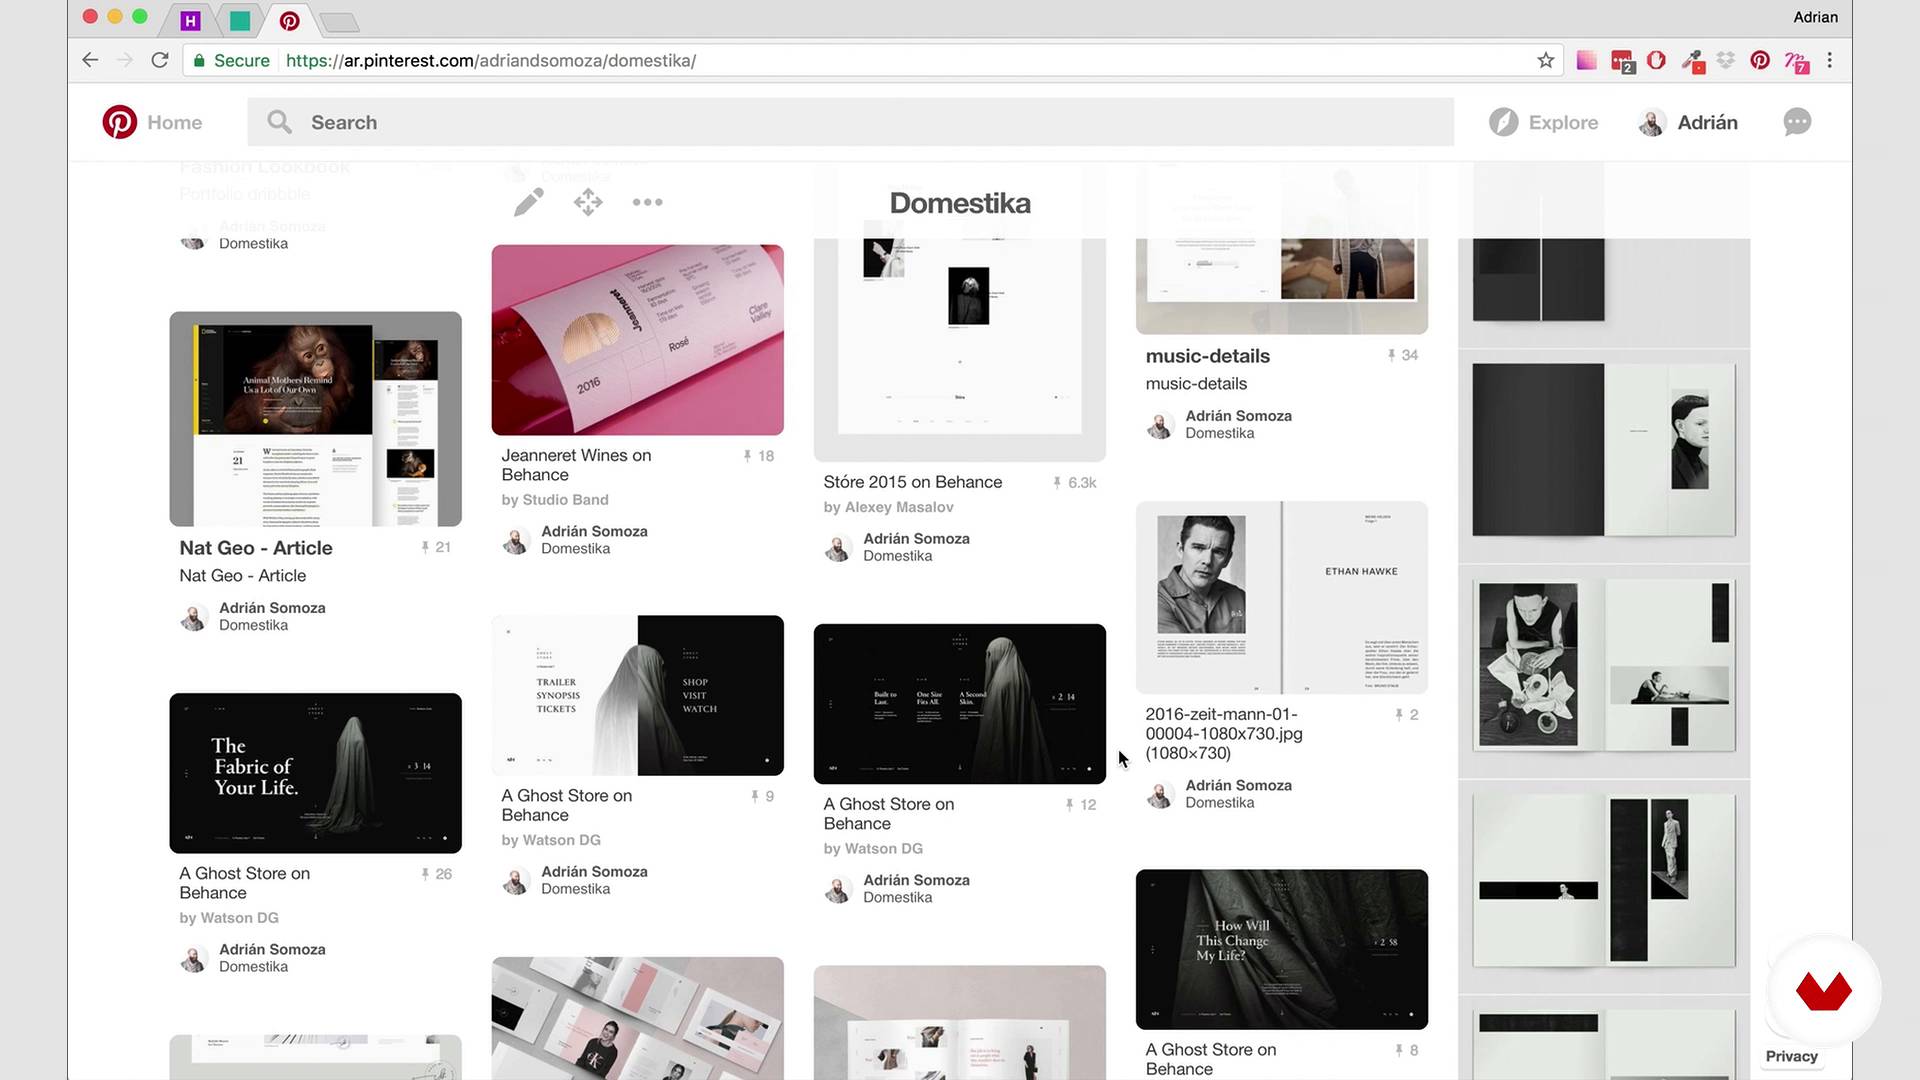
Task: Click the green Secure lock indicator
Action: click(x=232, y=60)
